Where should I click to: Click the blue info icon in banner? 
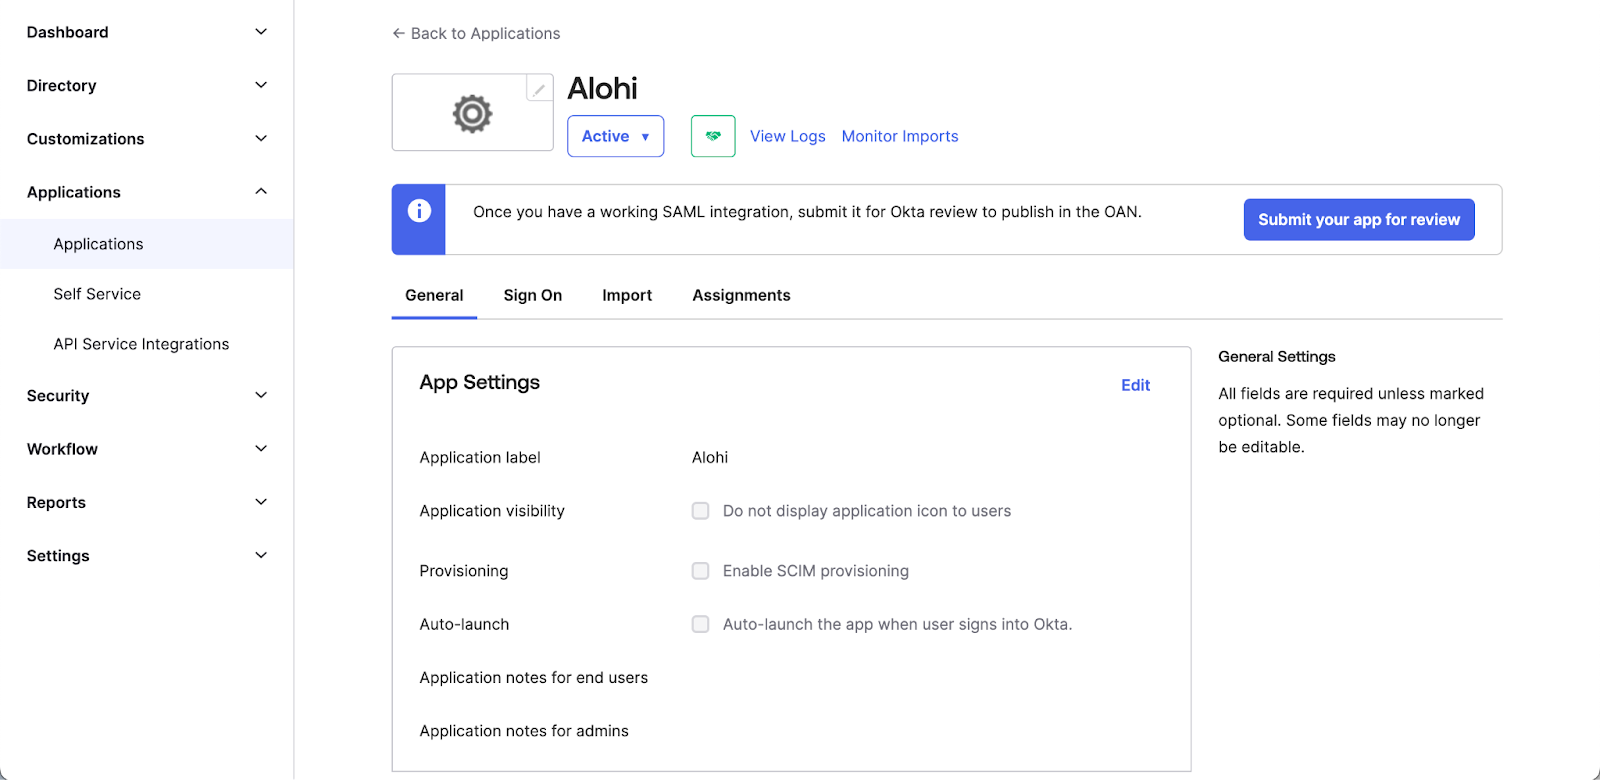click(x=419, y=211)
